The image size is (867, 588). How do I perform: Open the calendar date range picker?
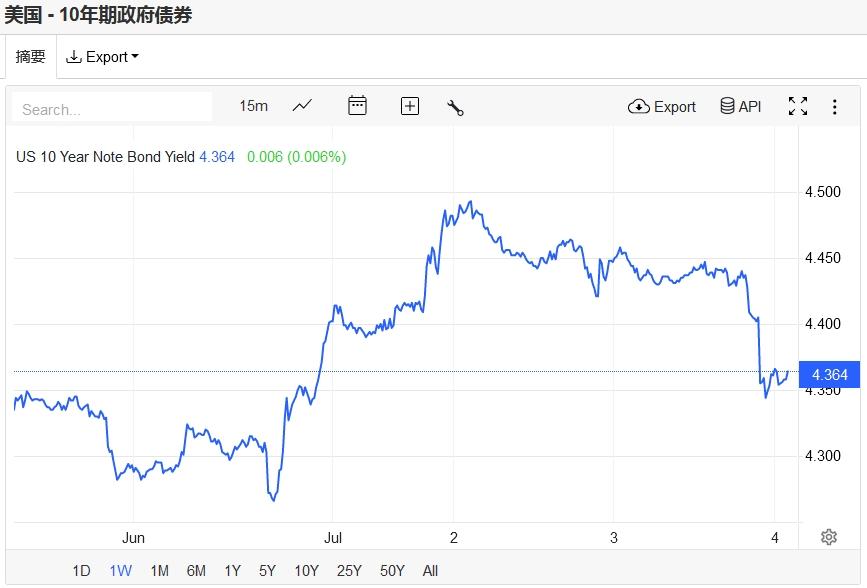click(x=357, y=106)
